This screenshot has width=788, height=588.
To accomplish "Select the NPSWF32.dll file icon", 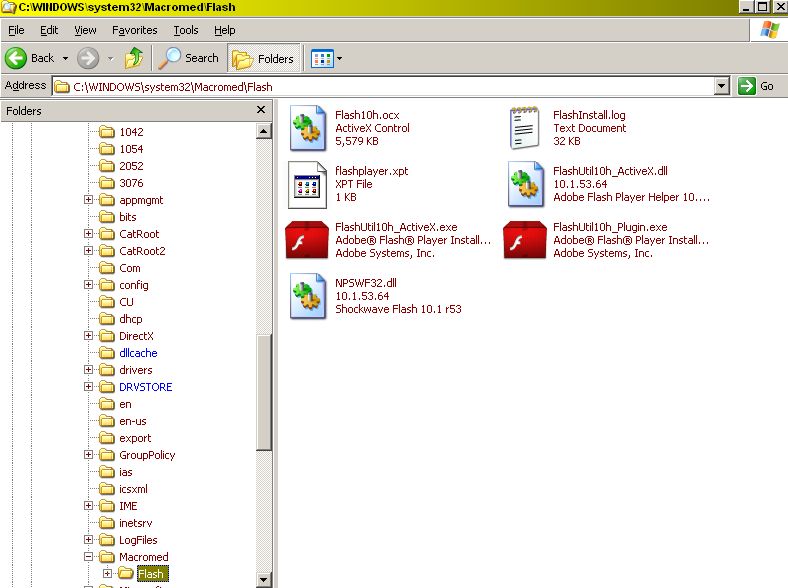I will pos(308,296).
